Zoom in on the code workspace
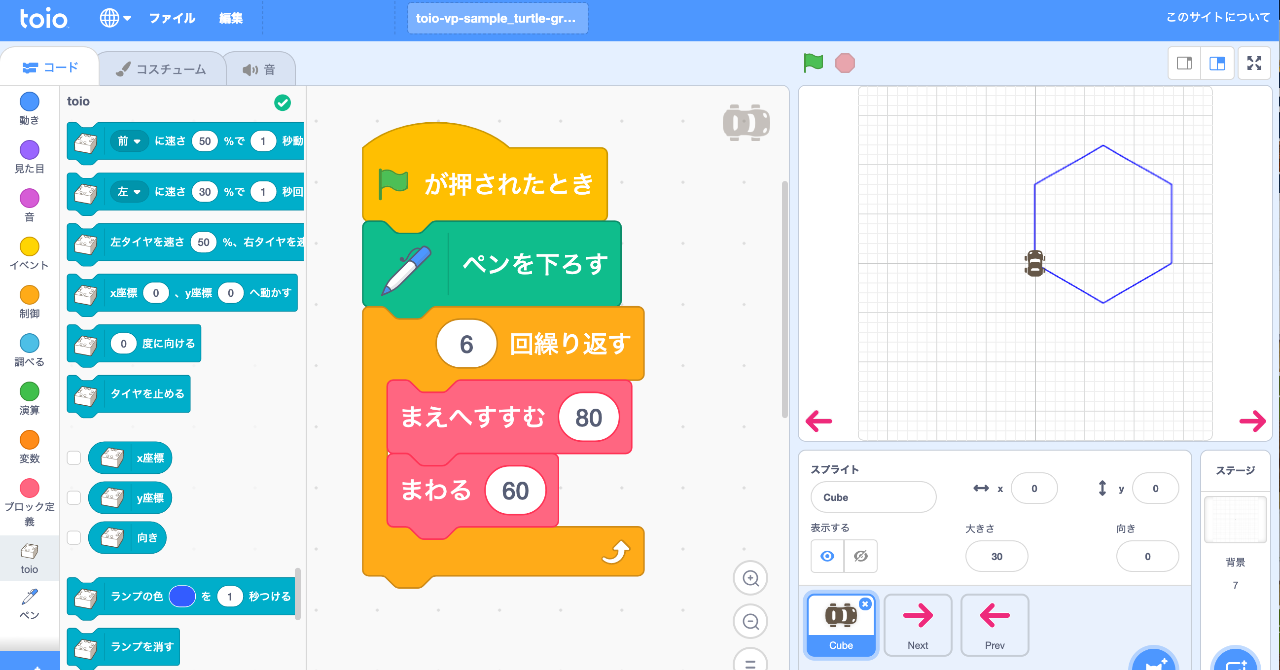1280x670 pixels. [750, 578]
